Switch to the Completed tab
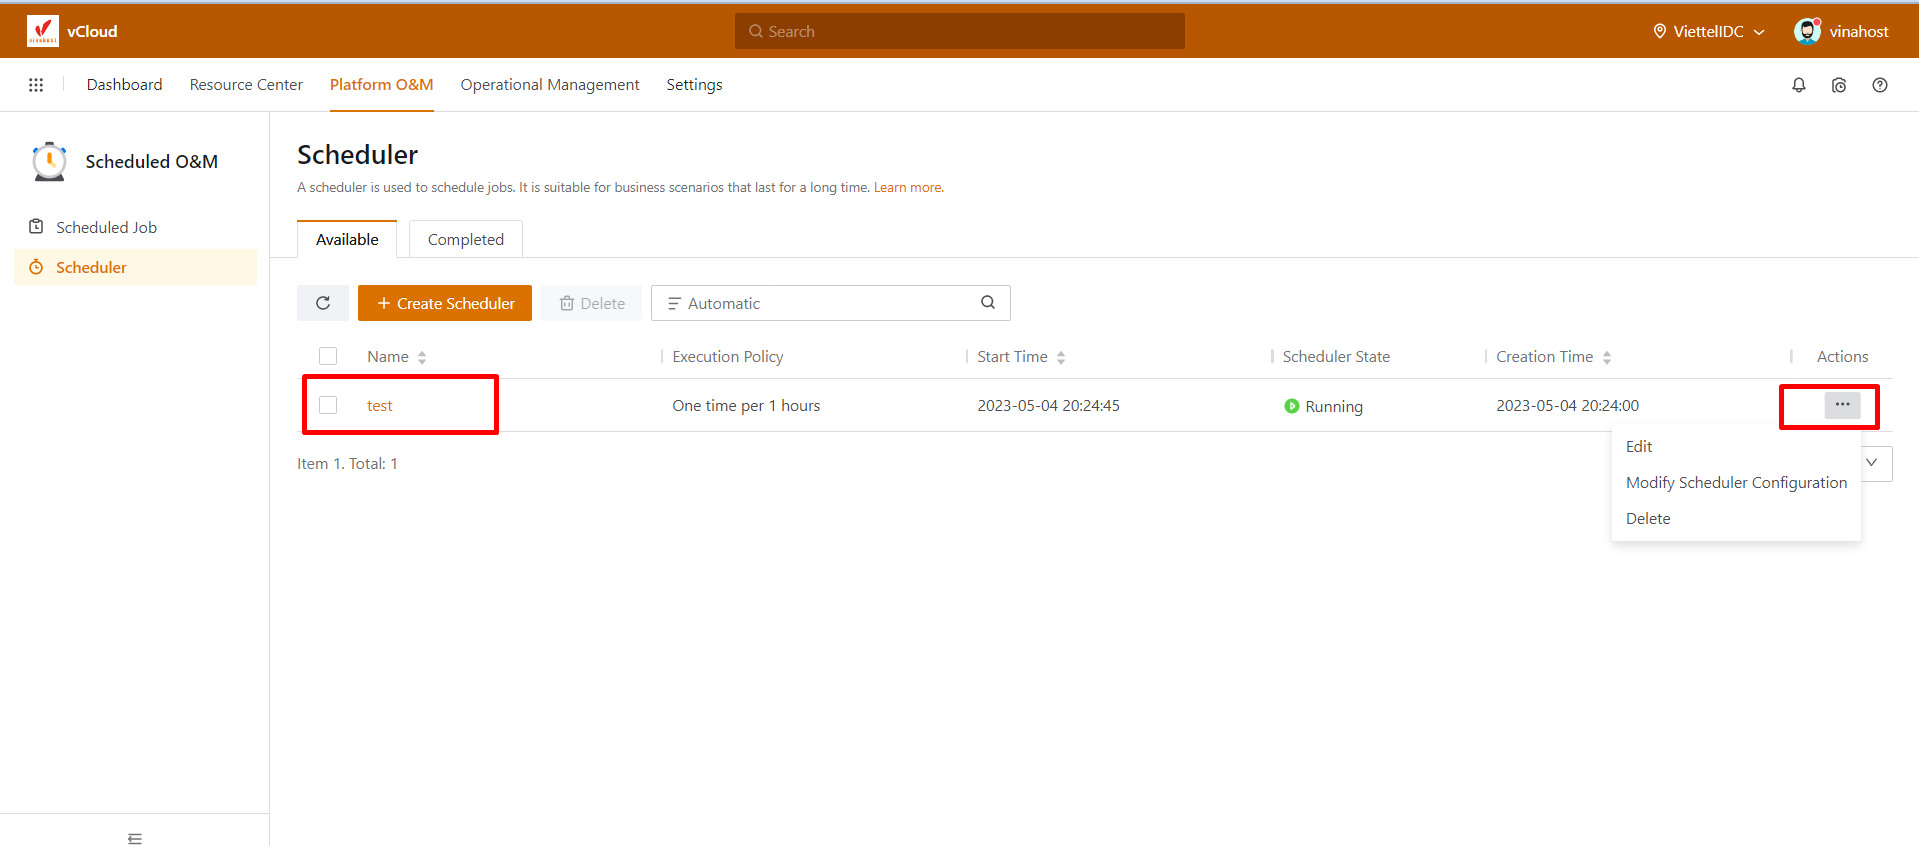 tap(465, 240)
